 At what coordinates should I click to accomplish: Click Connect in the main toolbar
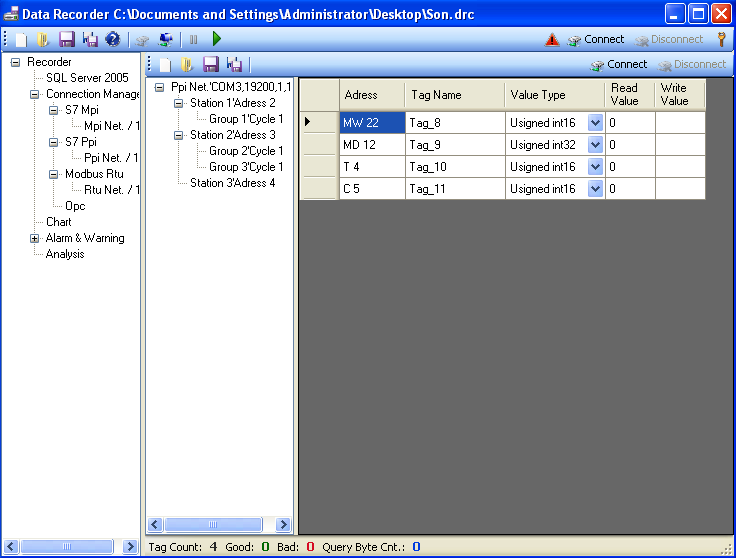pyautogui.click(x=596, y=39)
